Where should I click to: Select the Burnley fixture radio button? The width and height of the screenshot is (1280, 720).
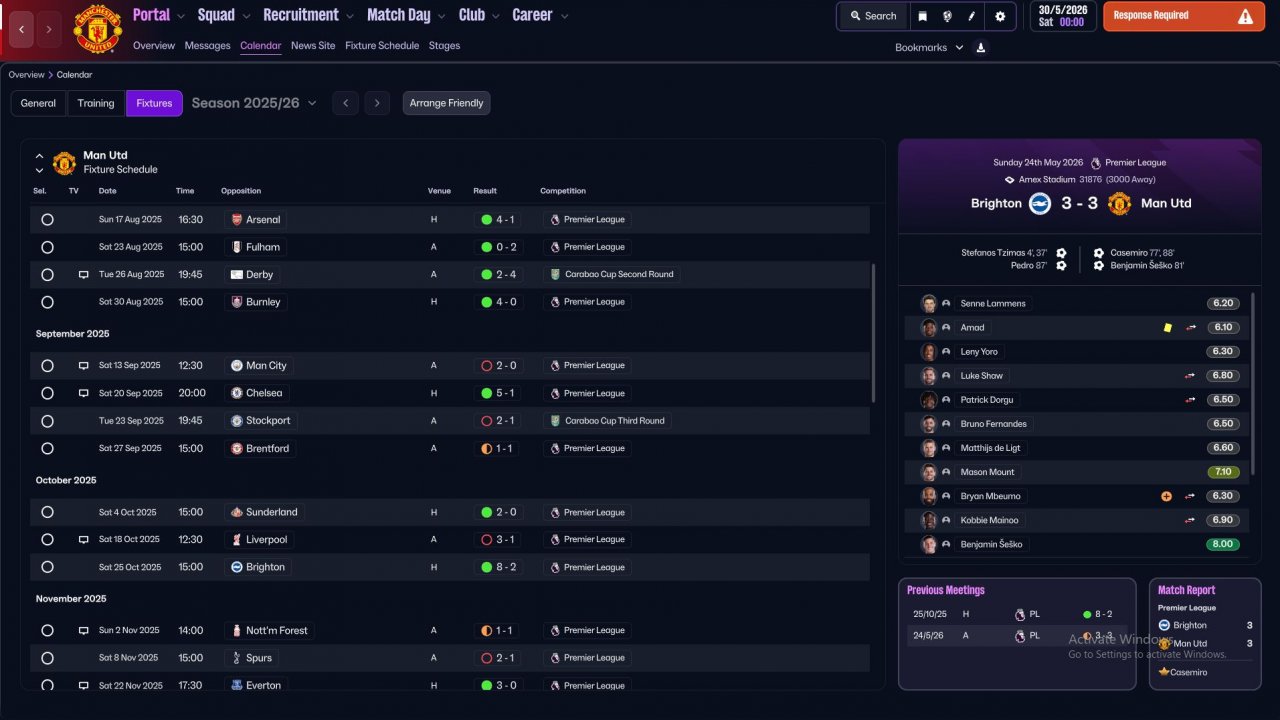click(x=47, y=302)
